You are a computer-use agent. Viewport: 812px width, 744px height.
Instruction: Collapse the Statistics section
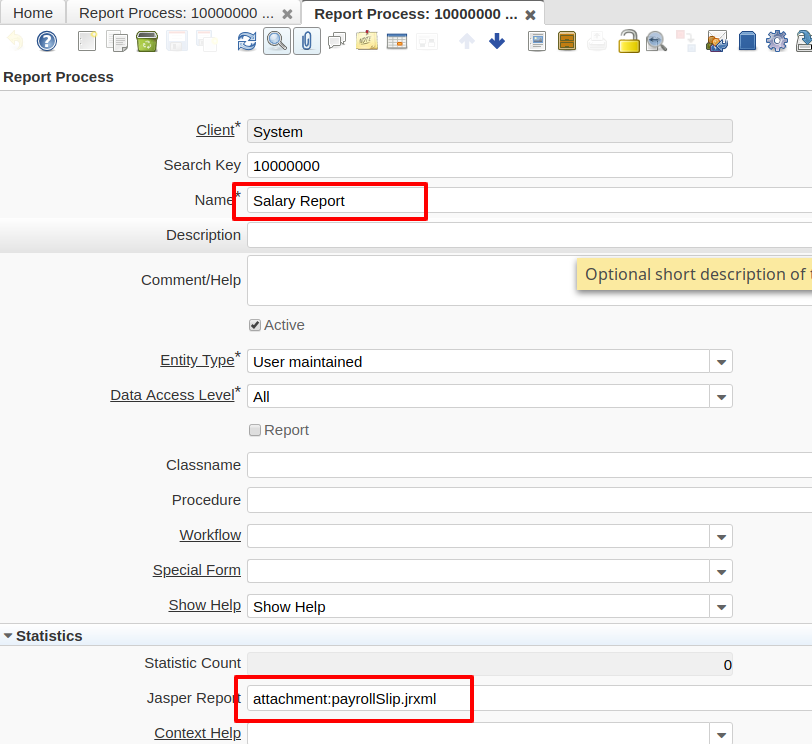[8, 635]
